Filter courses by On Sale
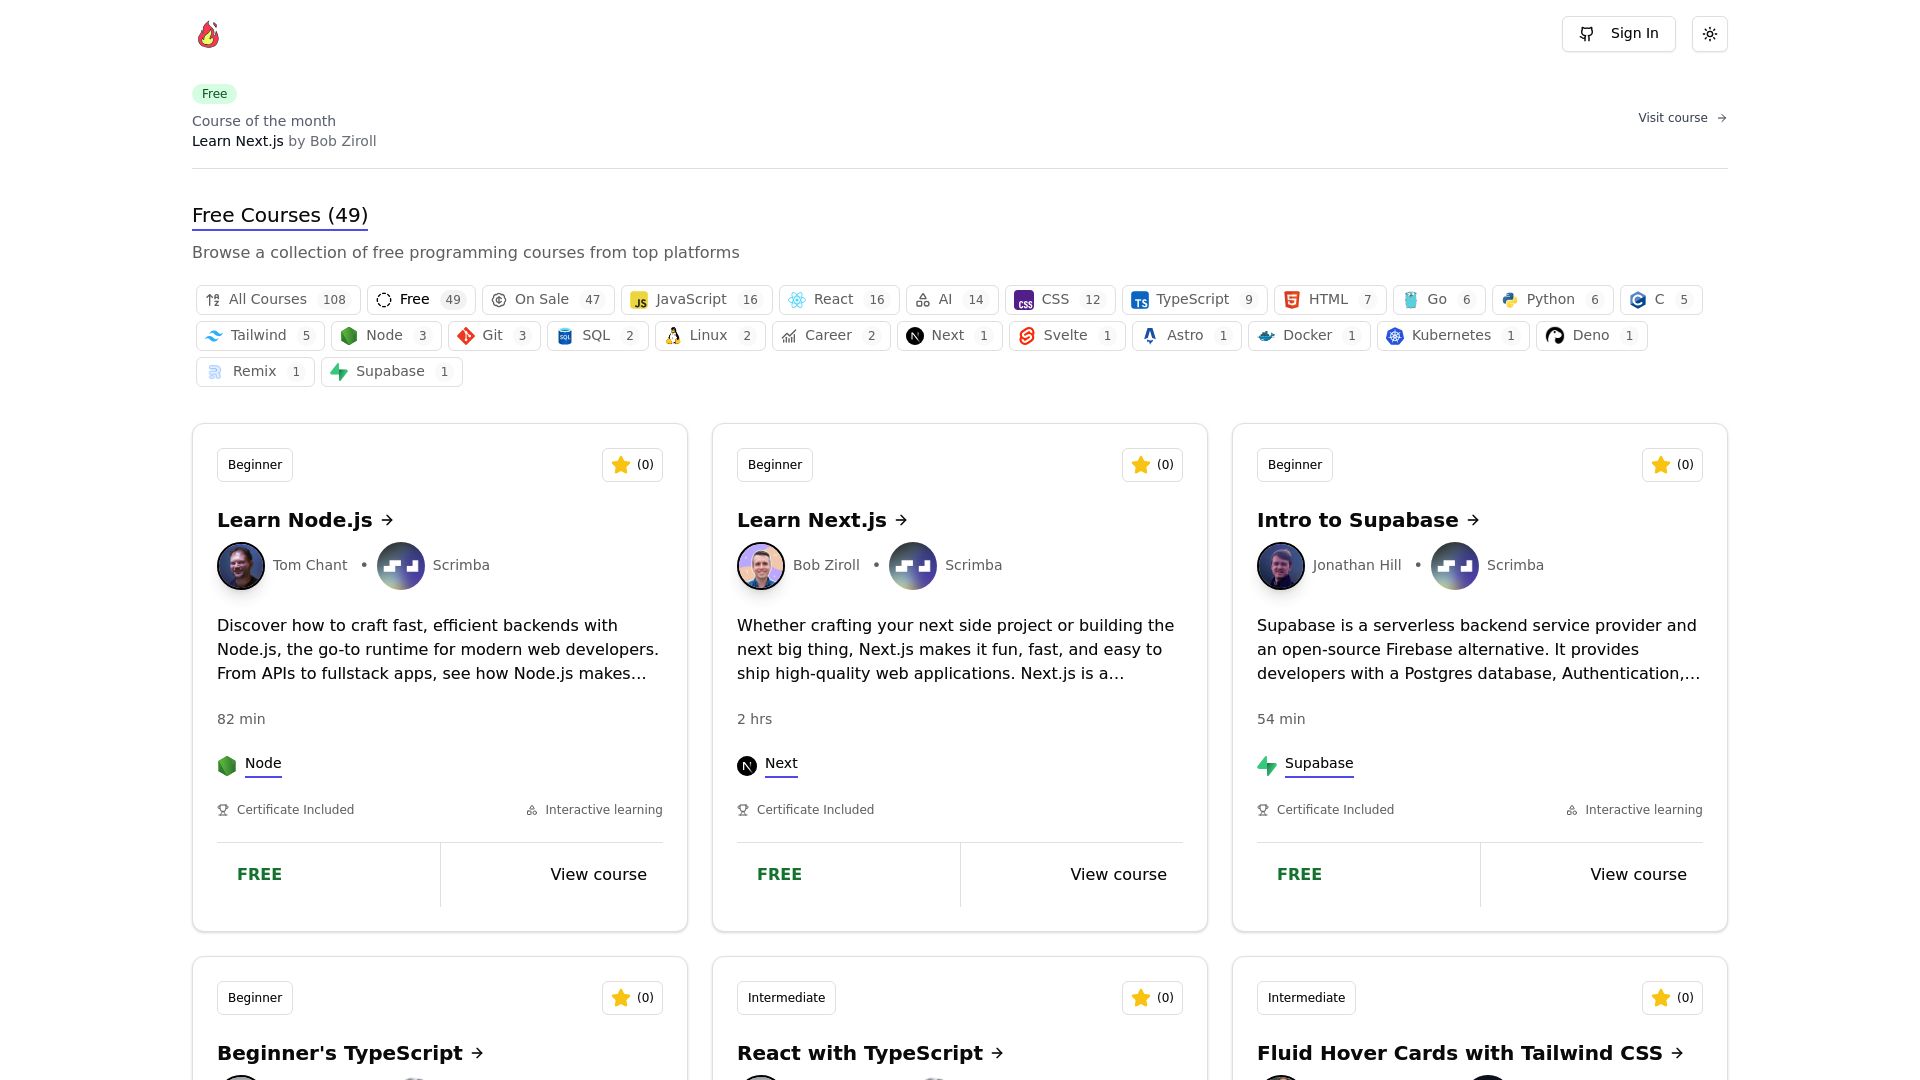Screen dimensions: 1920x1080 [x=548, y=300]
